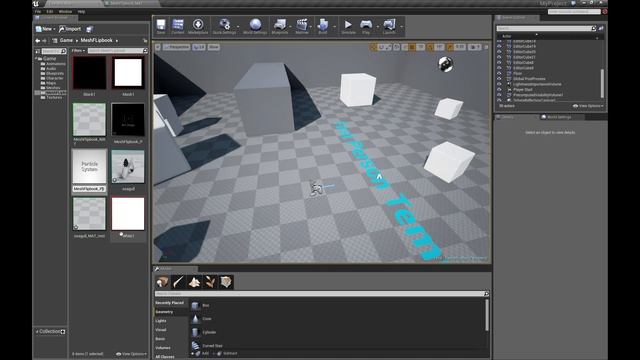Toggle the Lit view mode button

(x=199, y=47)
